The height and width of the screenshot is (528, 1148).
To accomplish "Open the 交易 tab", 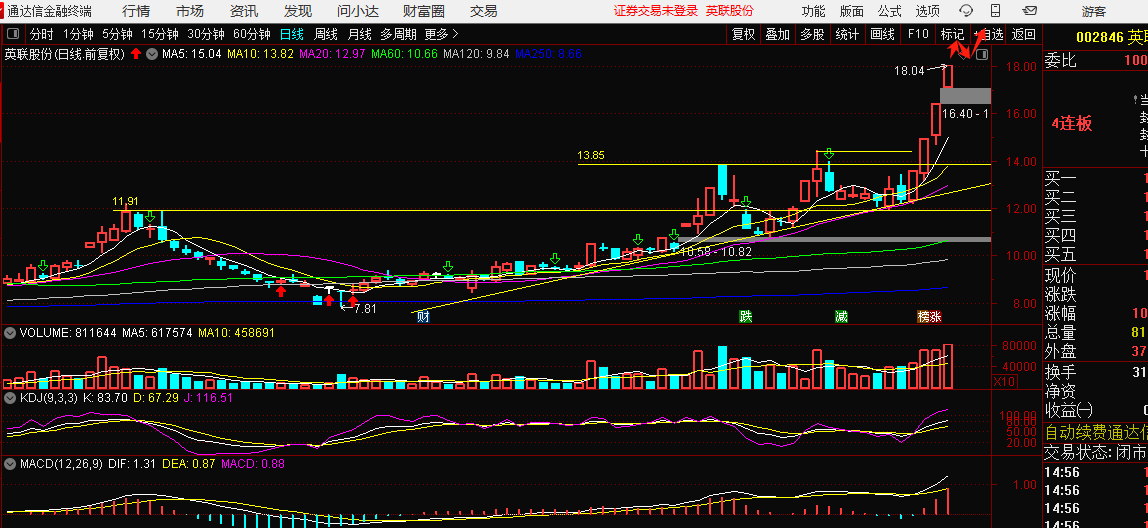I will (x=483, y=11).
